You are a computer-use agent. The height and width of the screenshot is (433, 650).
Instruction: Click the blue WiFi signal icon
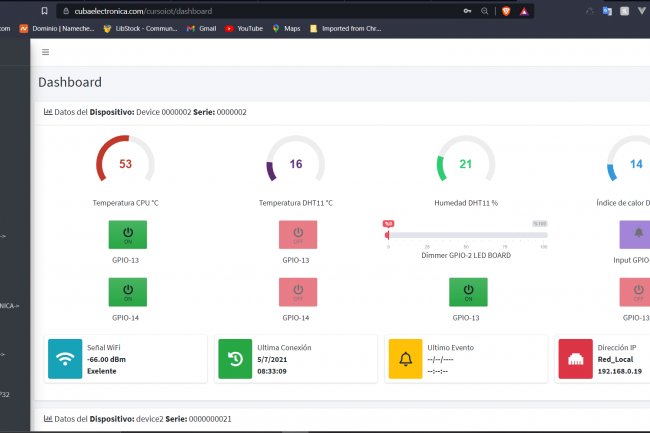pyautogui.click(x=65, y=358)
